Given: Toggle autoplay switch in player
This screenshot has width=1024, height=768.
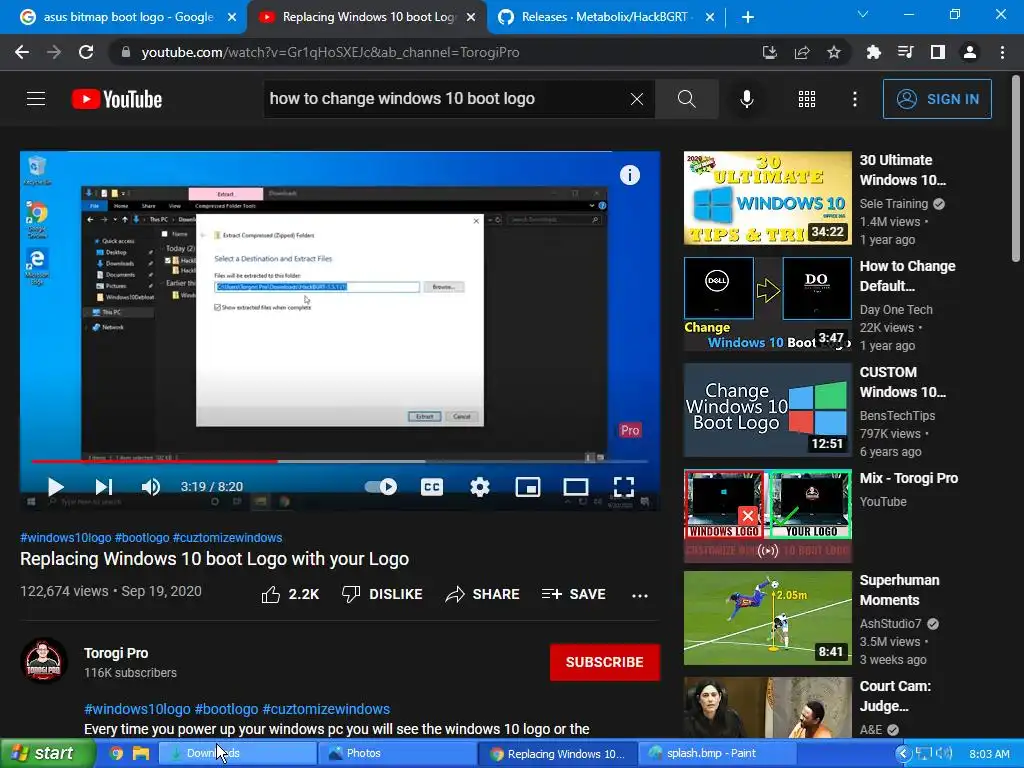Looking at the screenshot, I should click(x=381, y=487).
